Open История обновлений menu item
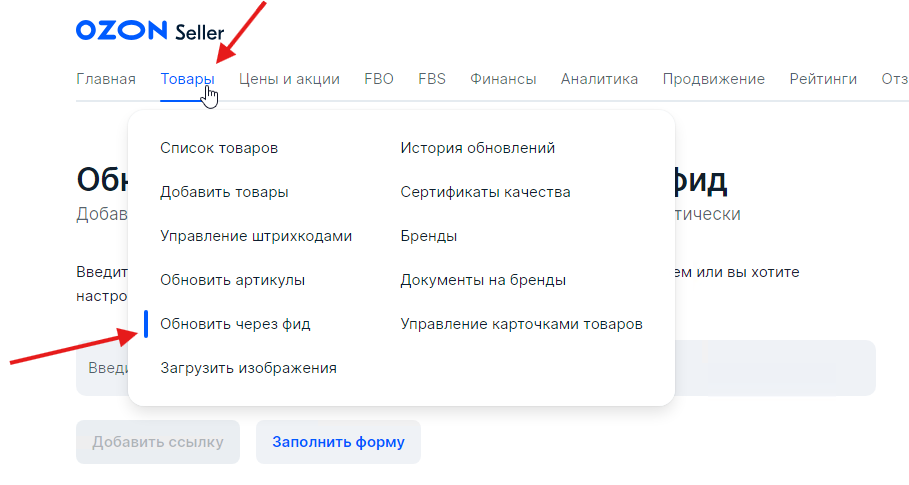The image size is (909, 485). 478,148
